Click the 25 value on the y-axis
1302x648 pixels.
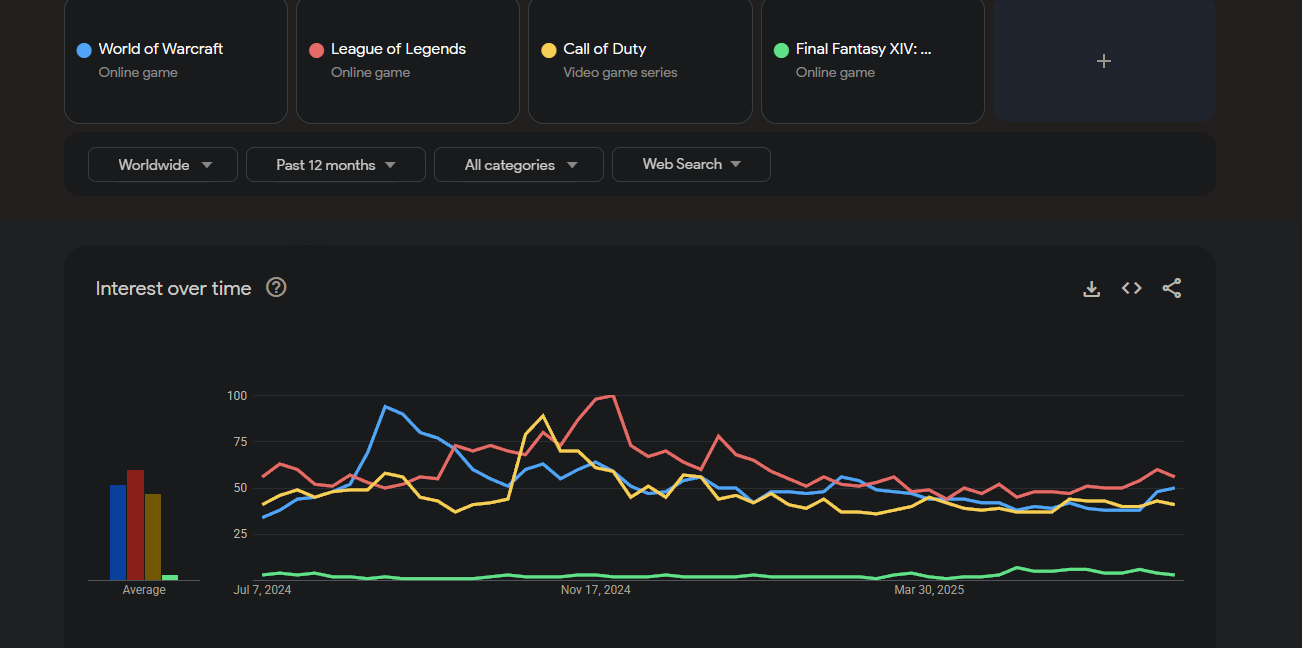click(x=239, y=534)
